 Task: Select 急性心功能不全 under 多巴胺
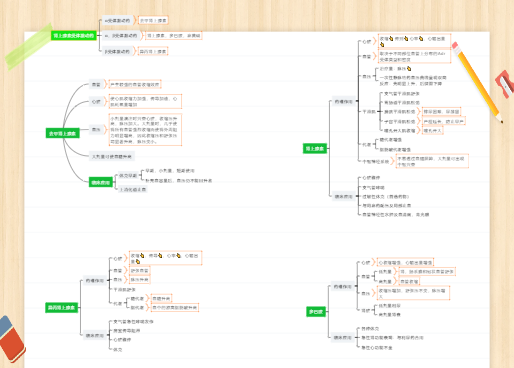pyautogui.click(x=377, y=348)
